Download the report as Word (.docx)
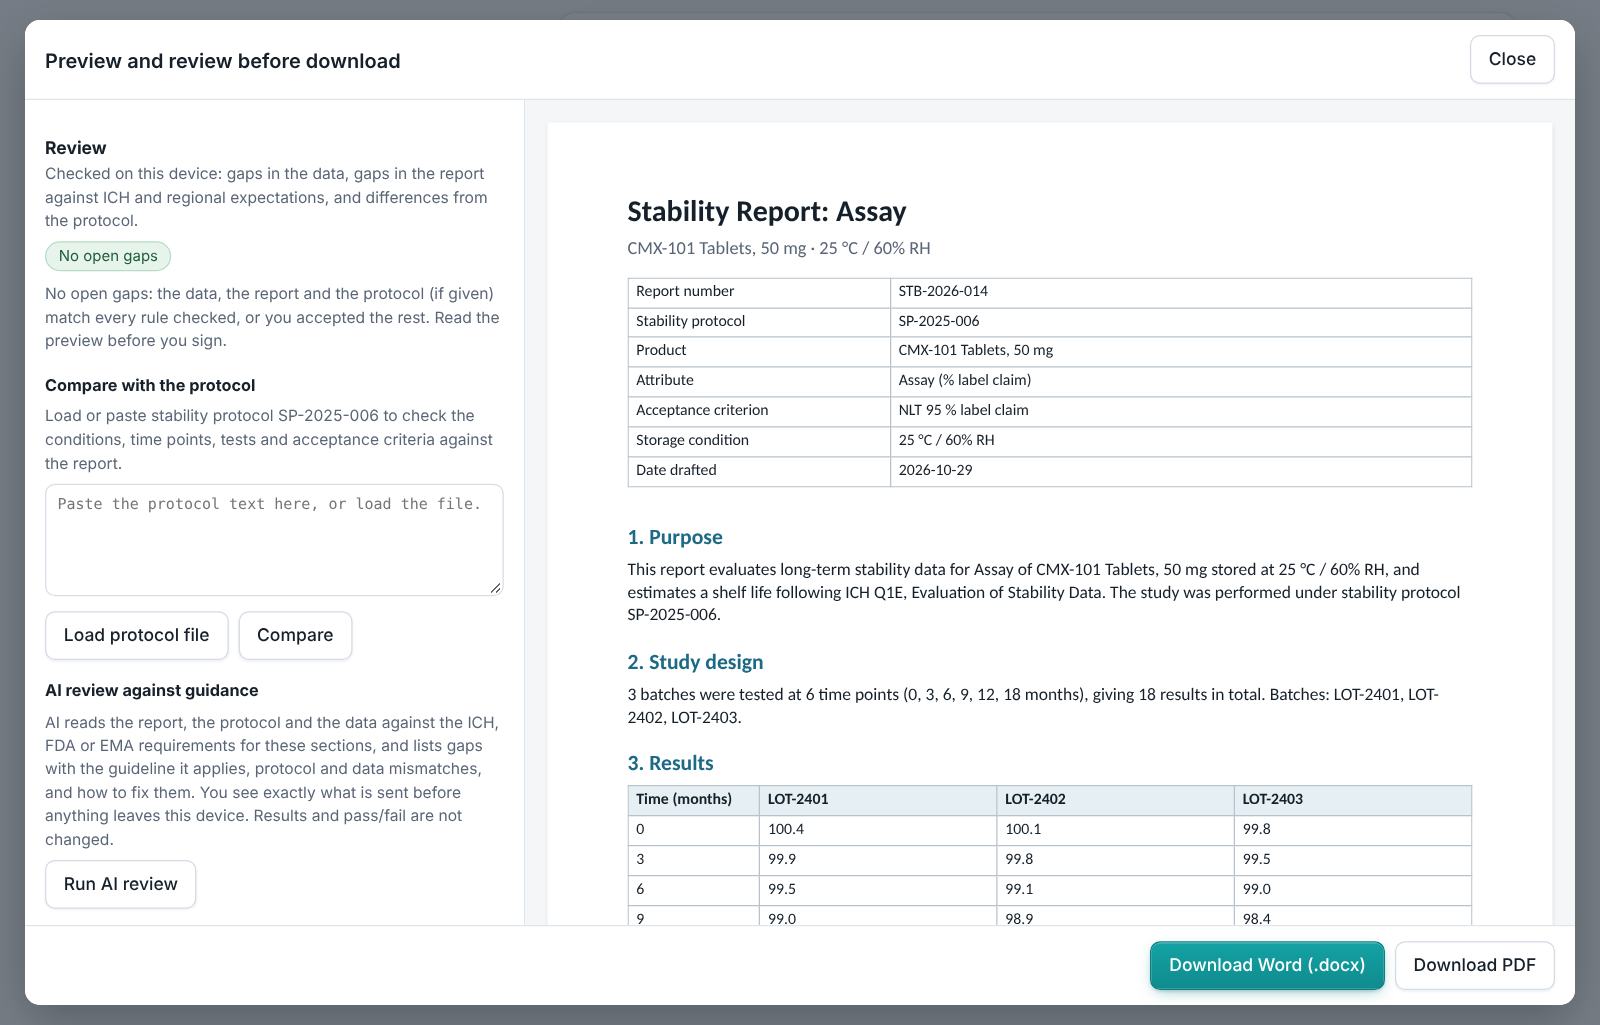 (x=1267, y=965)
